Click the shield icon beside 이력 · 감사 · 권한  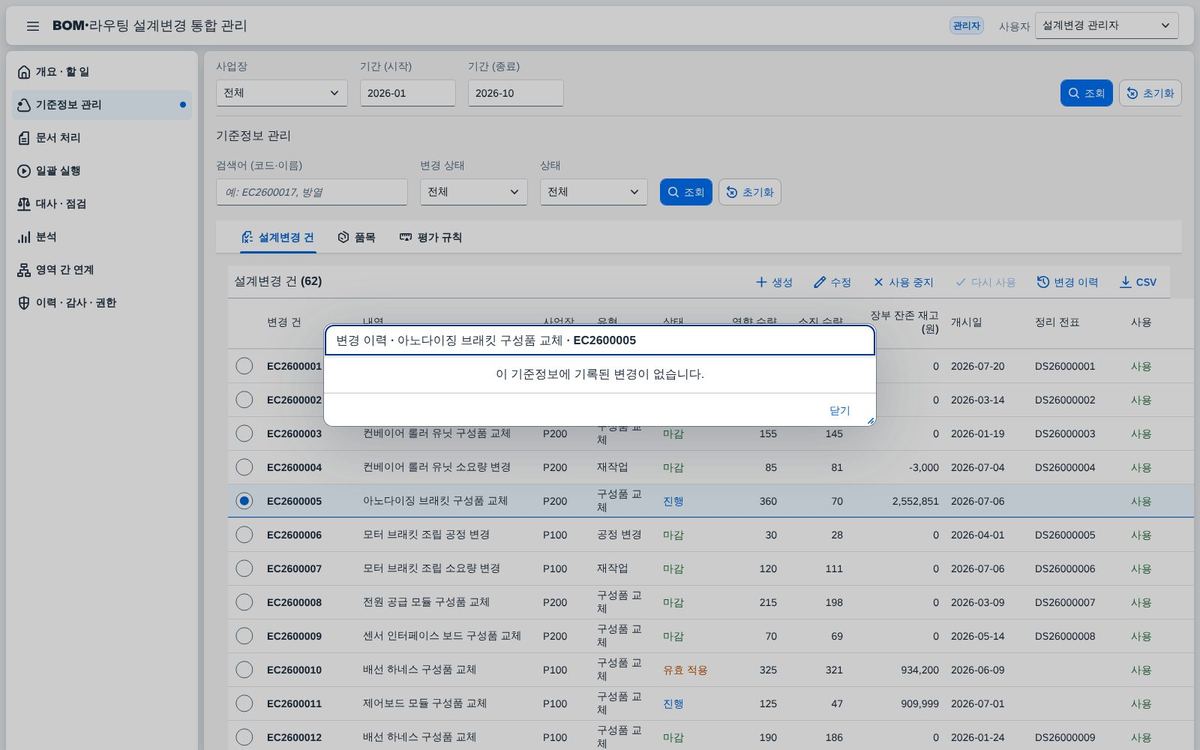[24, 303]
